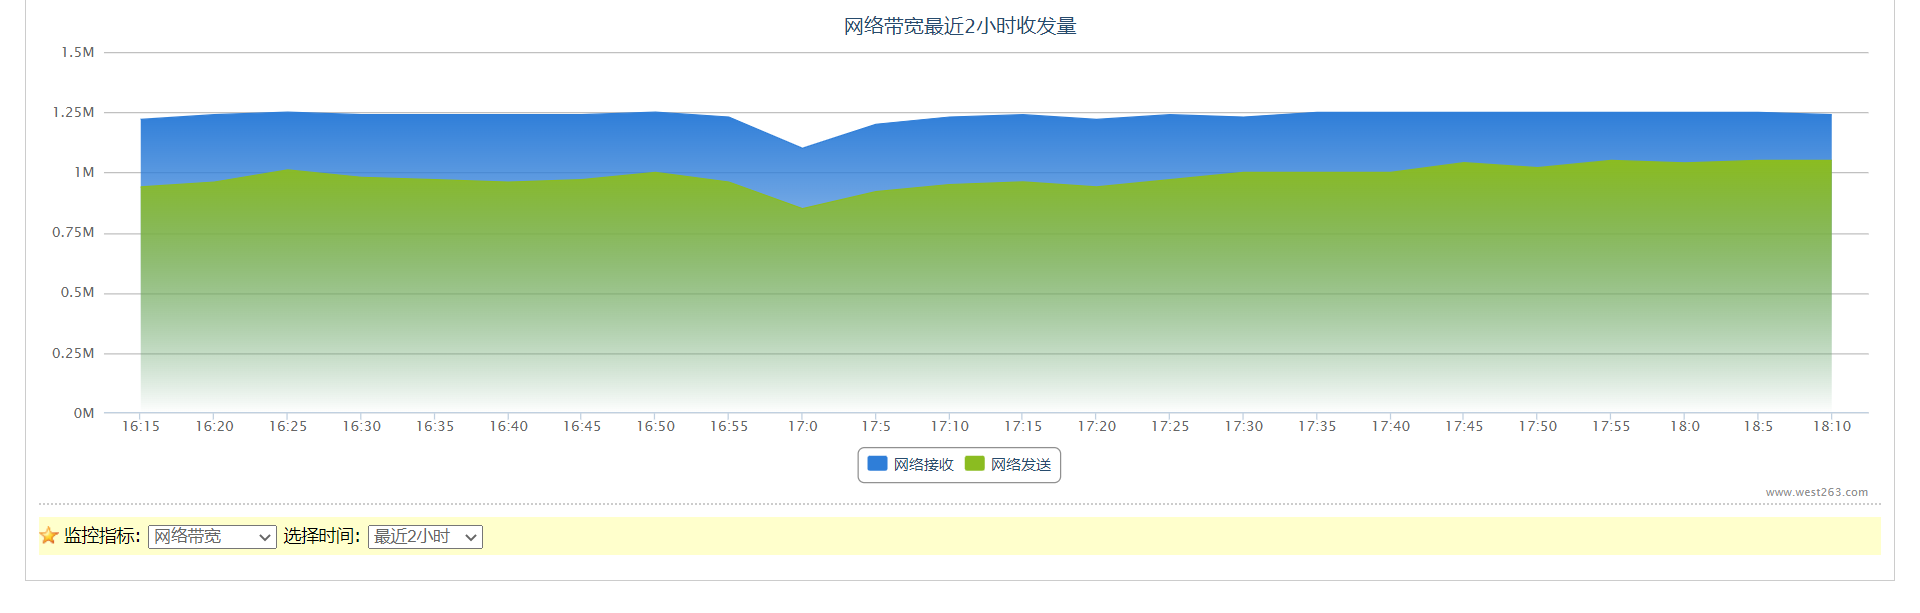1920x613 pixels.
Task: Click the 1.5M y-axis label
Action: 78,52
